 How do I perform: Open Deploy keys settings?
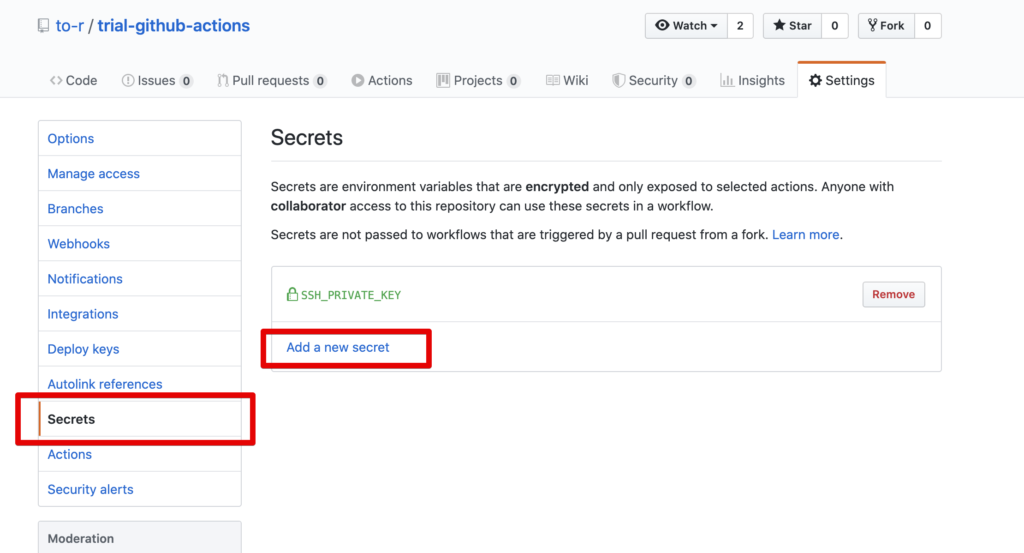[140, 349]
